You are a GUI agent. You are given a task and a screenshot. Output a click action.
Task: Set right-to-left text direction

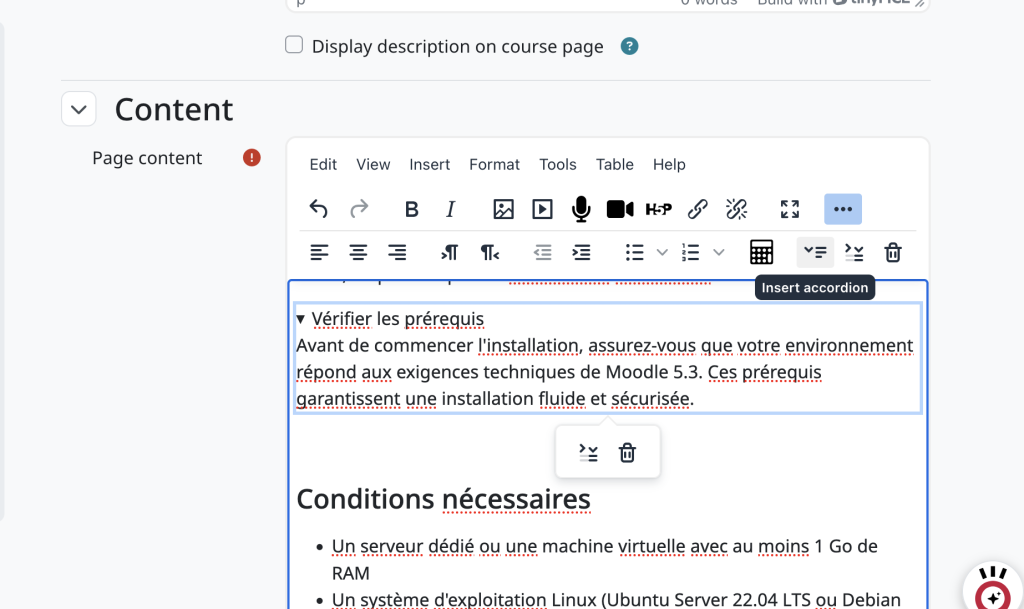490,252
